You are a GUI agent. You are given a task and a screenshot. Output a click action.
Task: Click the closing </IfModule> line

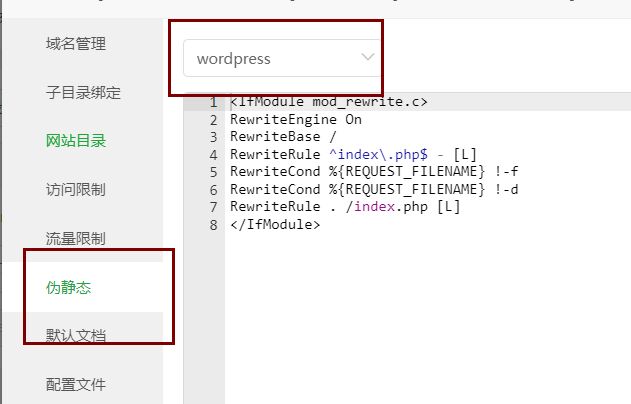[275, 224]
